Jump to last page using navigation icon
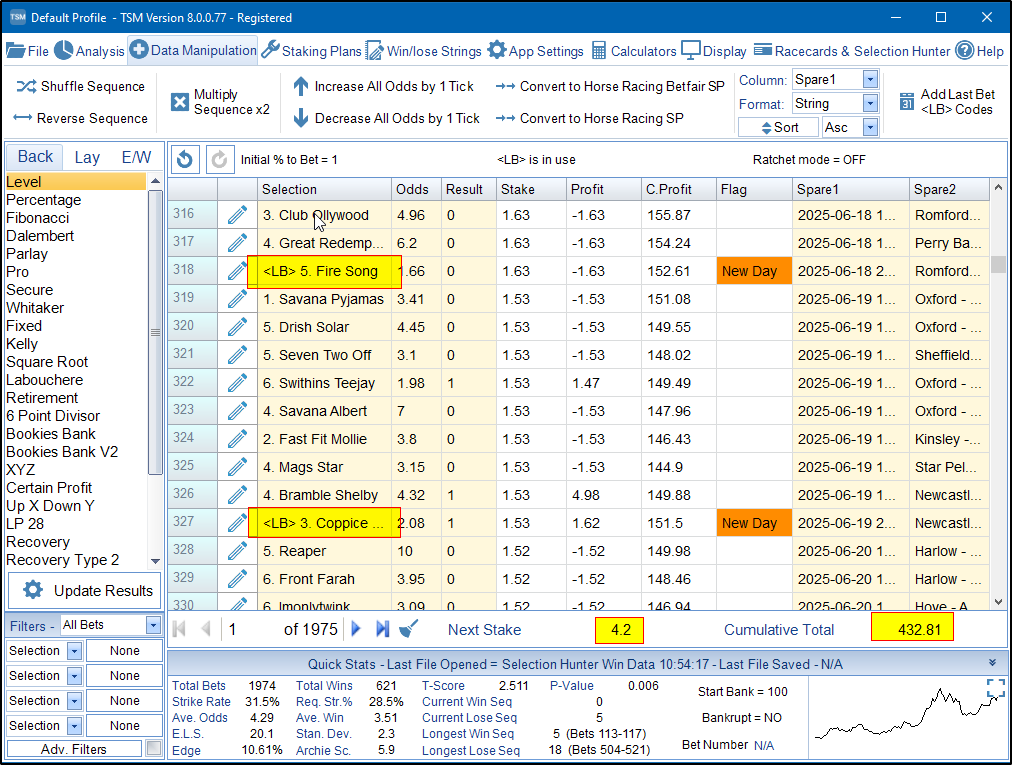This screenshot has width=1012, height=765. pyautogui.click(x=382, y=629)
